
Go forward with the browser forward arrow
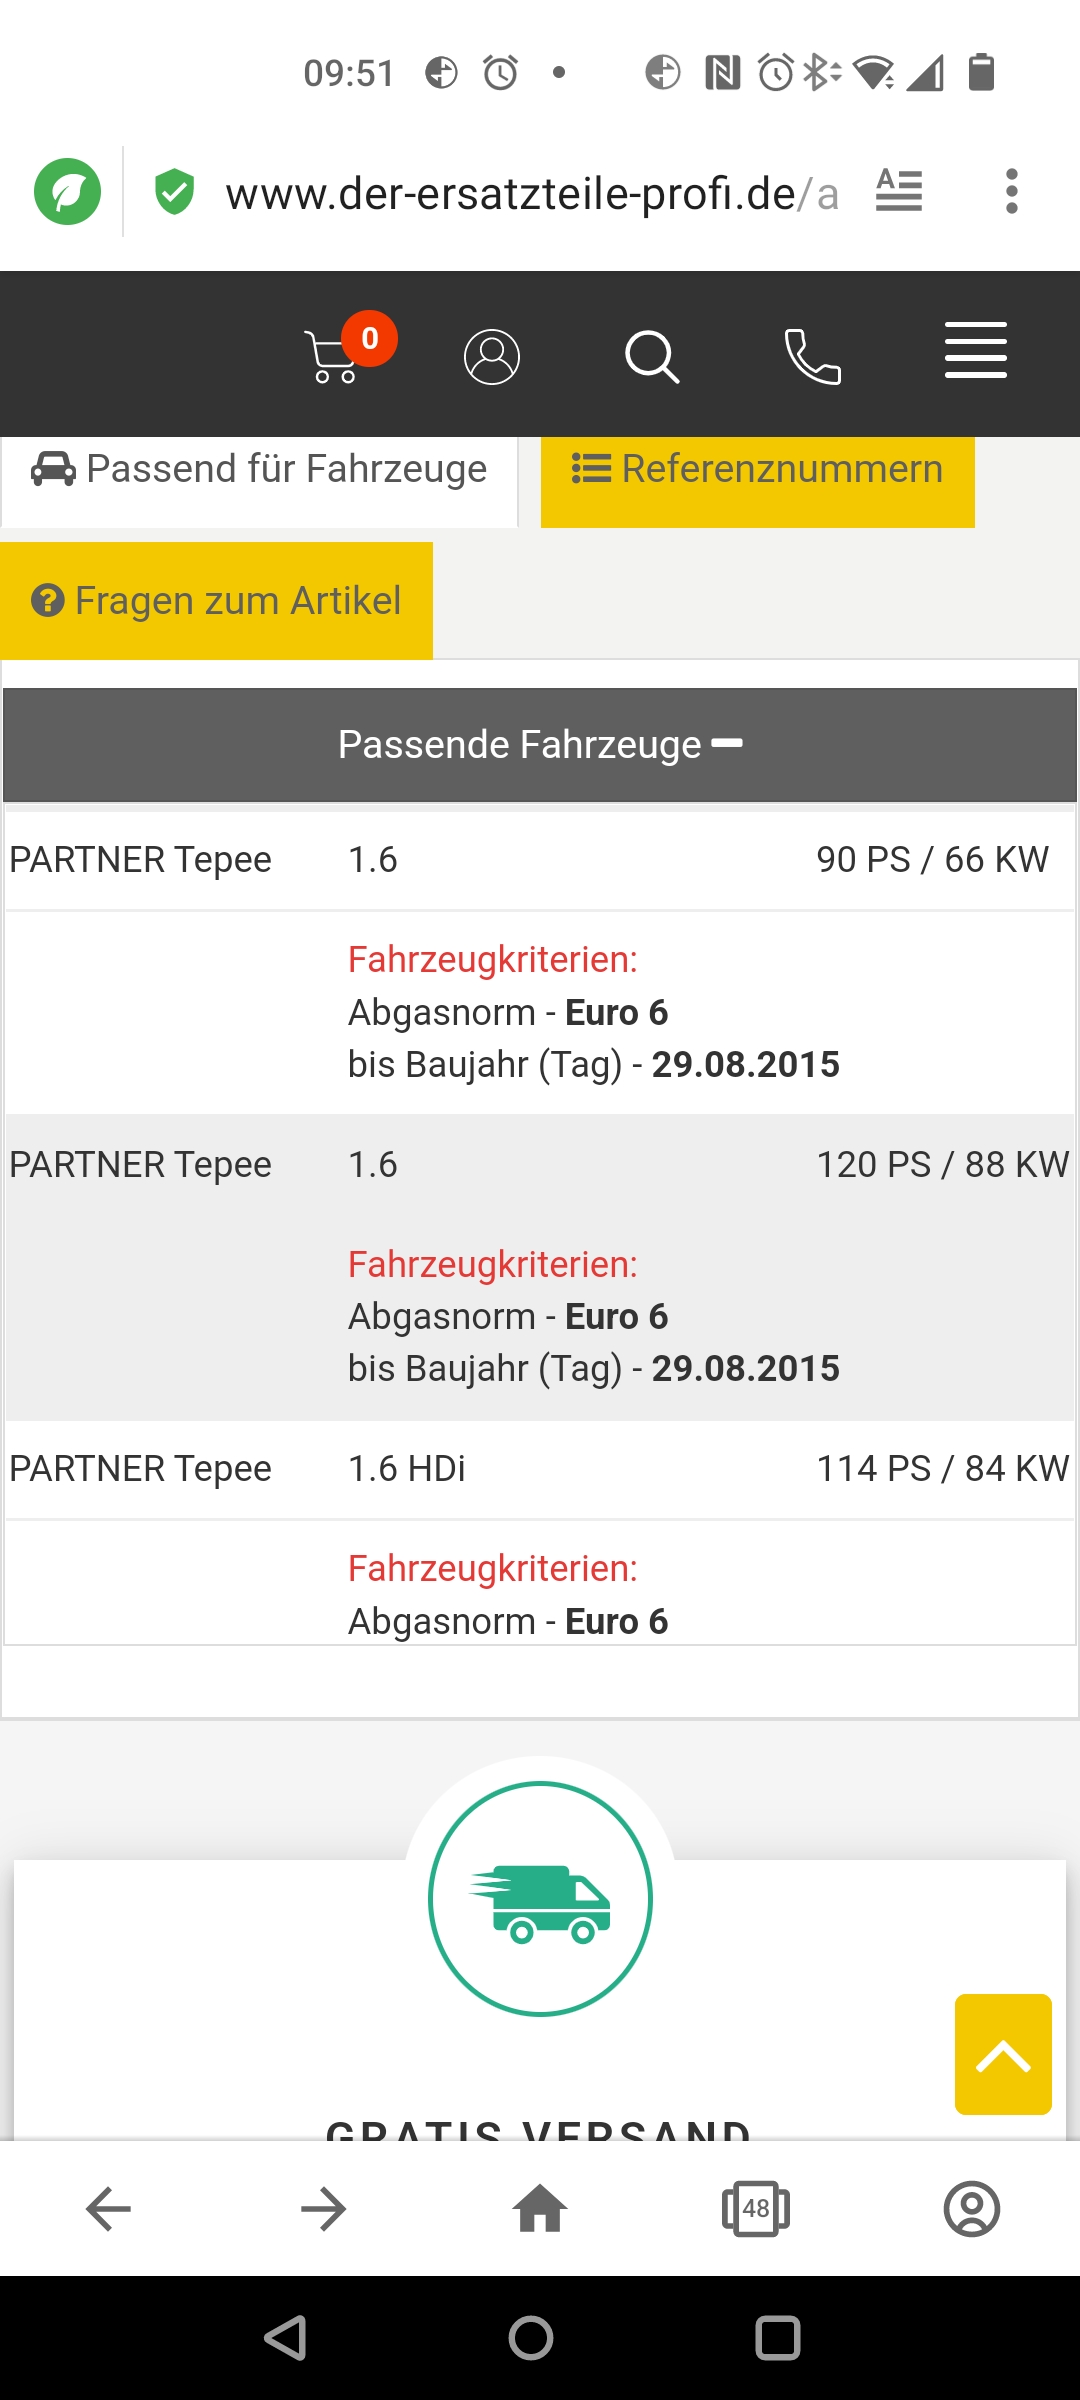[x=323, y=2209]
